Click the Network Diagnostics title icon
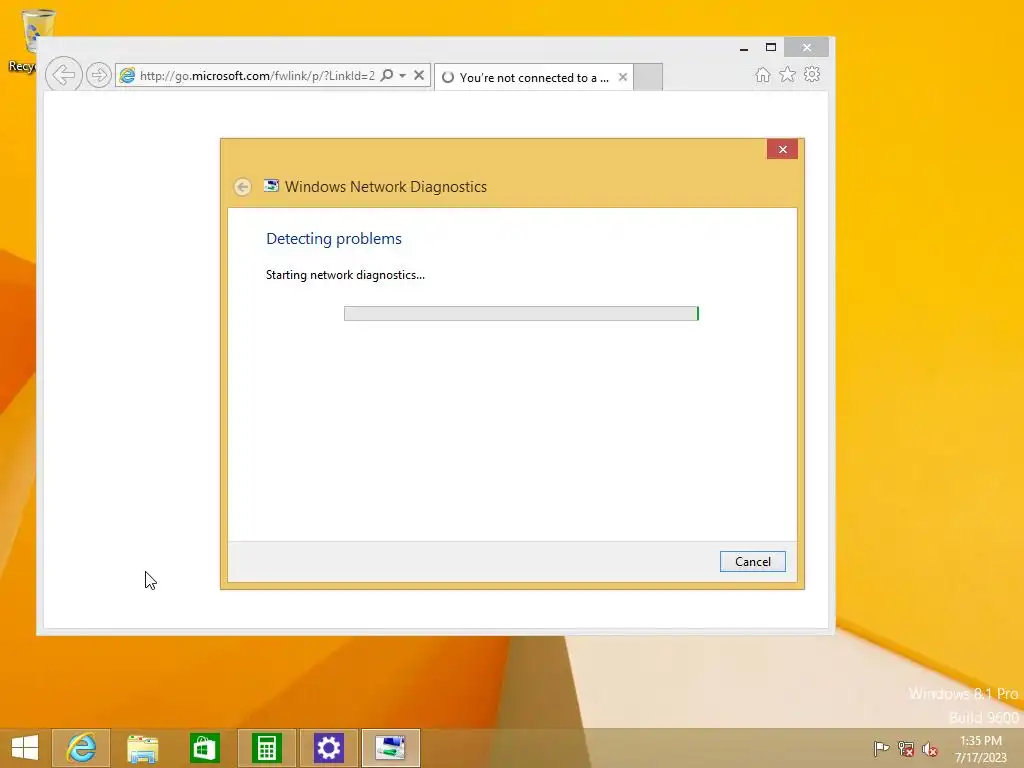 tap(271, 186)
